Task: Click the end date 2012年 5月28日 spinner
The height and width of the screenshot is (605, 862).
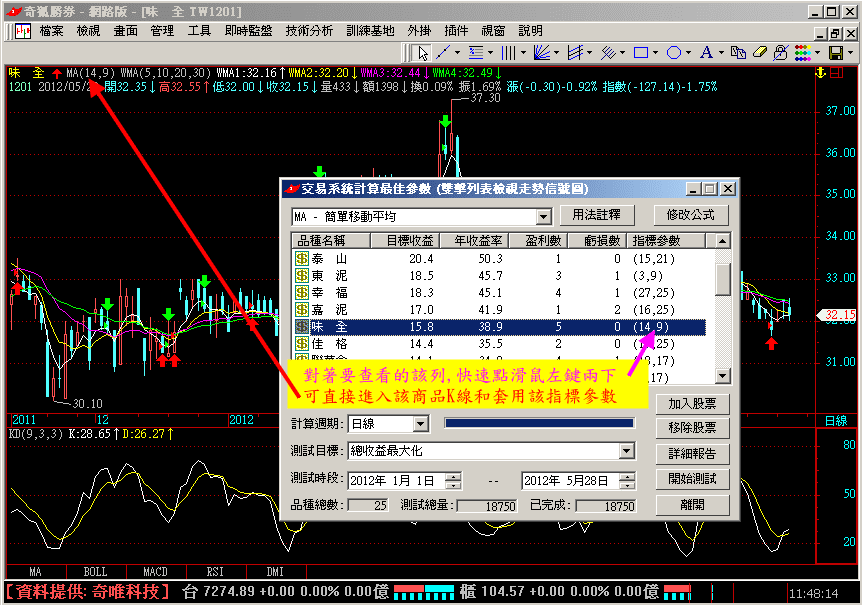Action: tap(627, 481)
